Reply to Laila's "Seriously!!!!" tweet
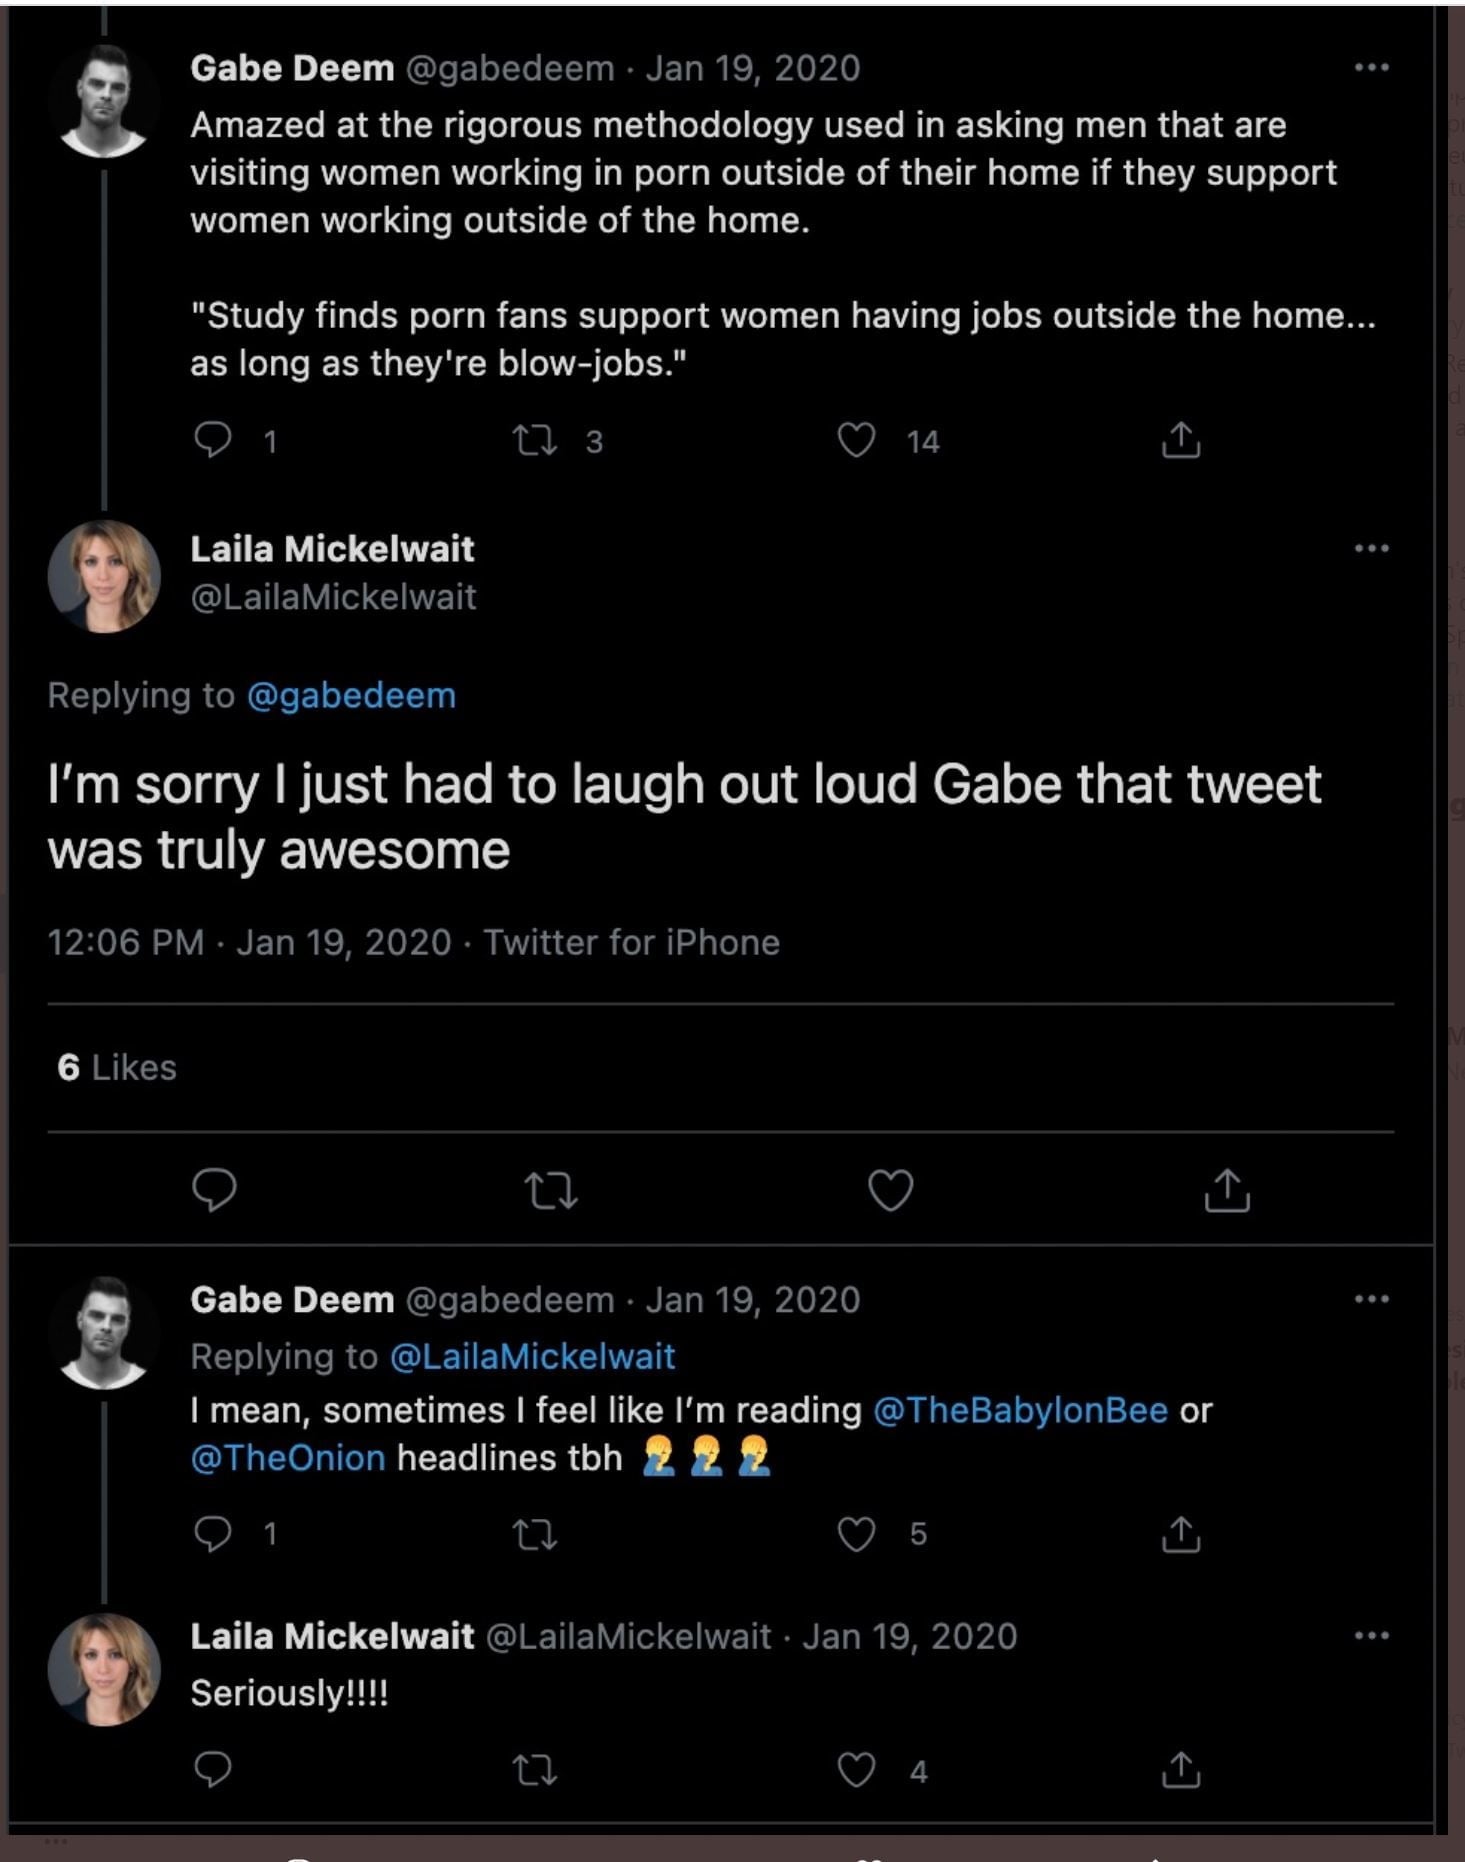Viewport: 1465px width, 1862px height. coord(213,1770)
